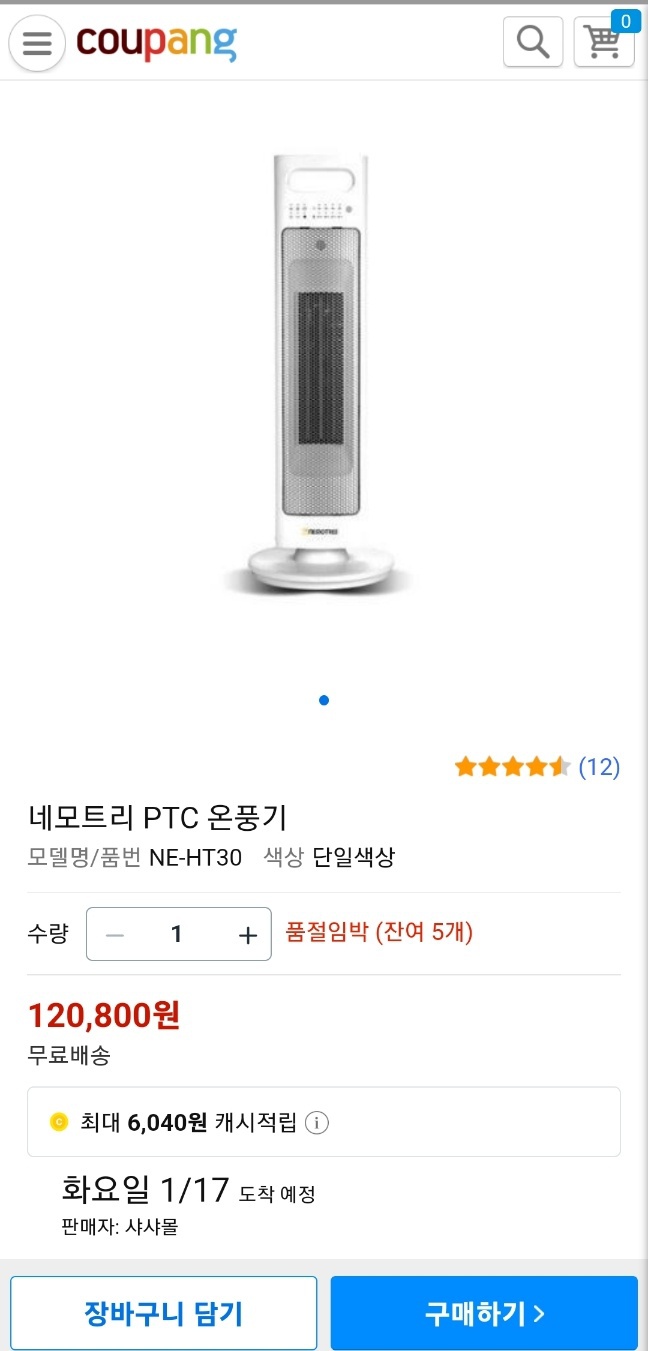This screenshot has width=648, height=1351.
Task: Decrease quantity with the minus stepper
Action: [x=114, y=933]
